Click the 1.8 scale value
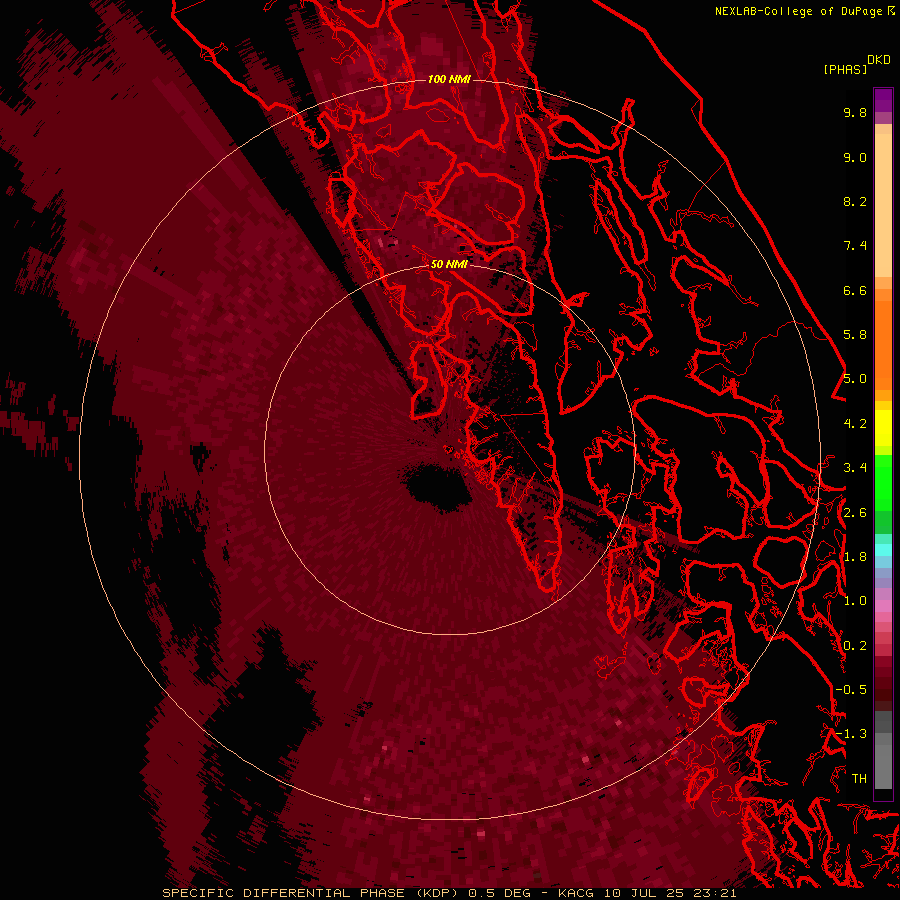 coord(855,557)
